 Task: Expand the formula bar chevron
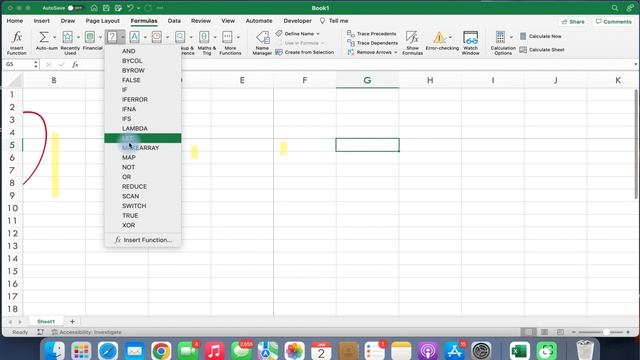click(x=635, y=64)
